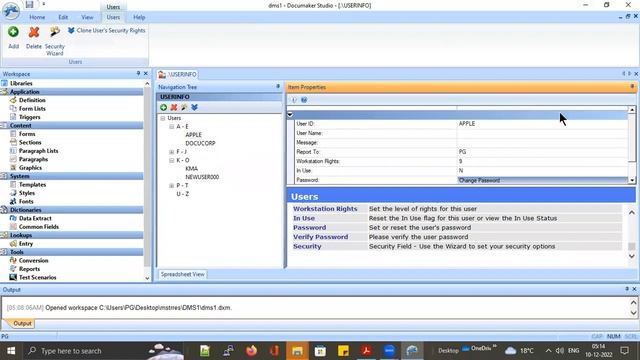Select the DOCUCORP user in tree
Viewport: 640px width, 360px height.
point(200,143)
